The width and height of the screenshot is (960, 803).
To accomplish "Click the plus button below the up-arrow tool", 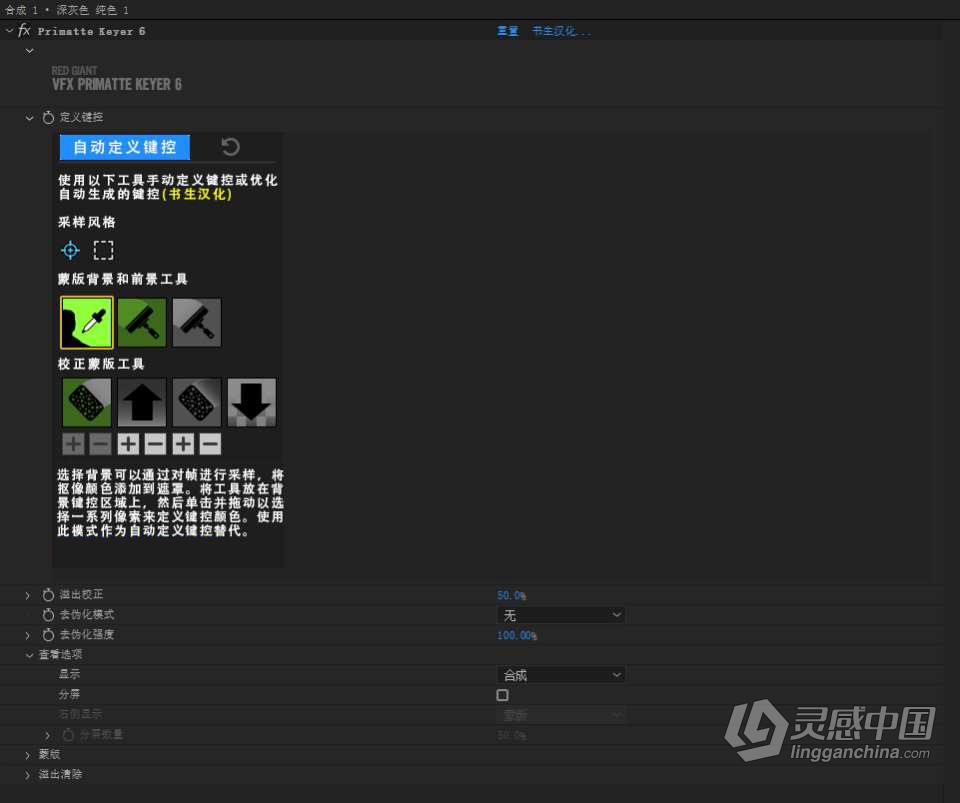I will [x=128, y=444].
